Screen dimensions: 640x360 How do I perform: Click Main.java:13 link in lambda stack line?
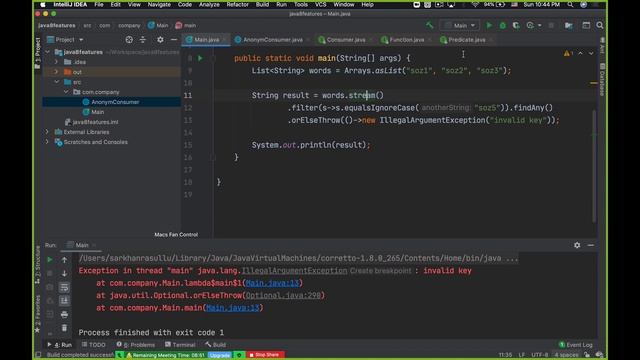tap(272, 283)
